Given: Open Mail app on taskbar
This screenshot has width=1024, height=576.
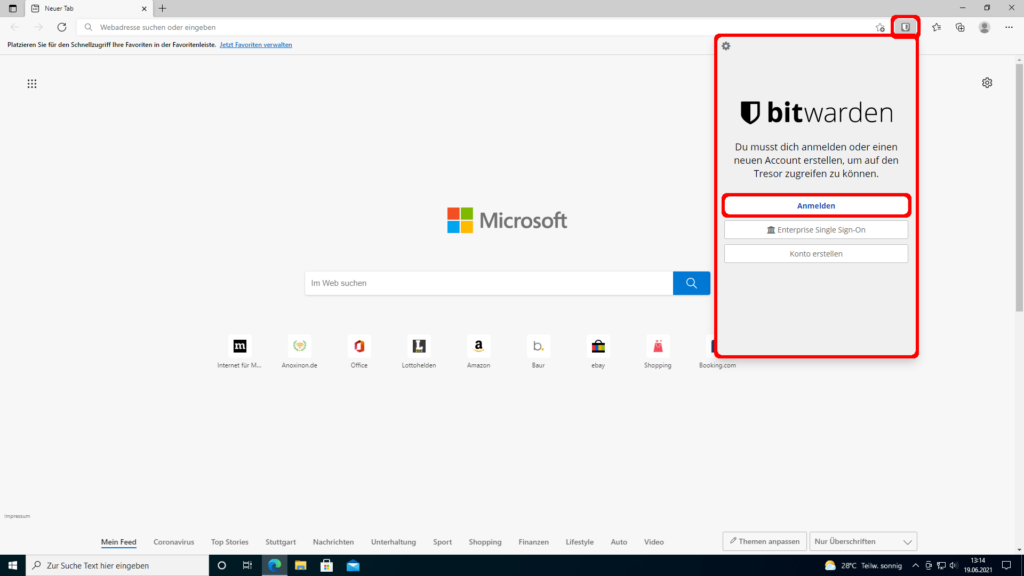Looking at the screenshot, I should tap(353, 566).
